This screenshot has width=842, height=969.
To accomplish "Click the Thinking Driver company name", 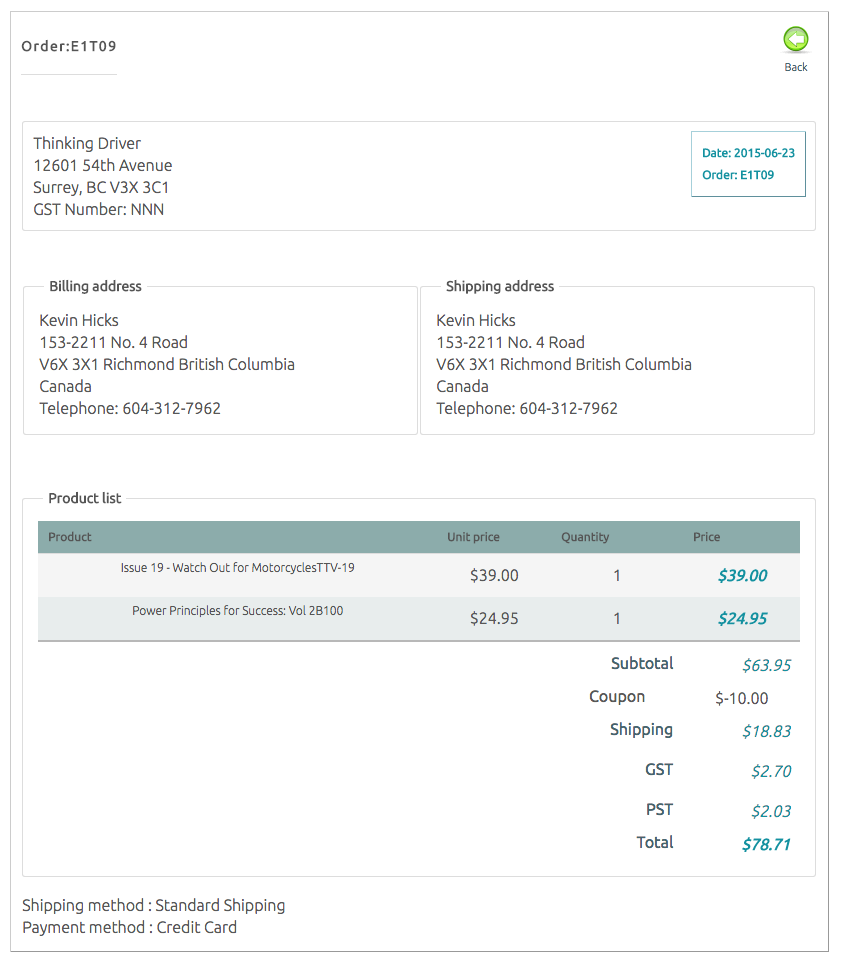I will (87, 143).
